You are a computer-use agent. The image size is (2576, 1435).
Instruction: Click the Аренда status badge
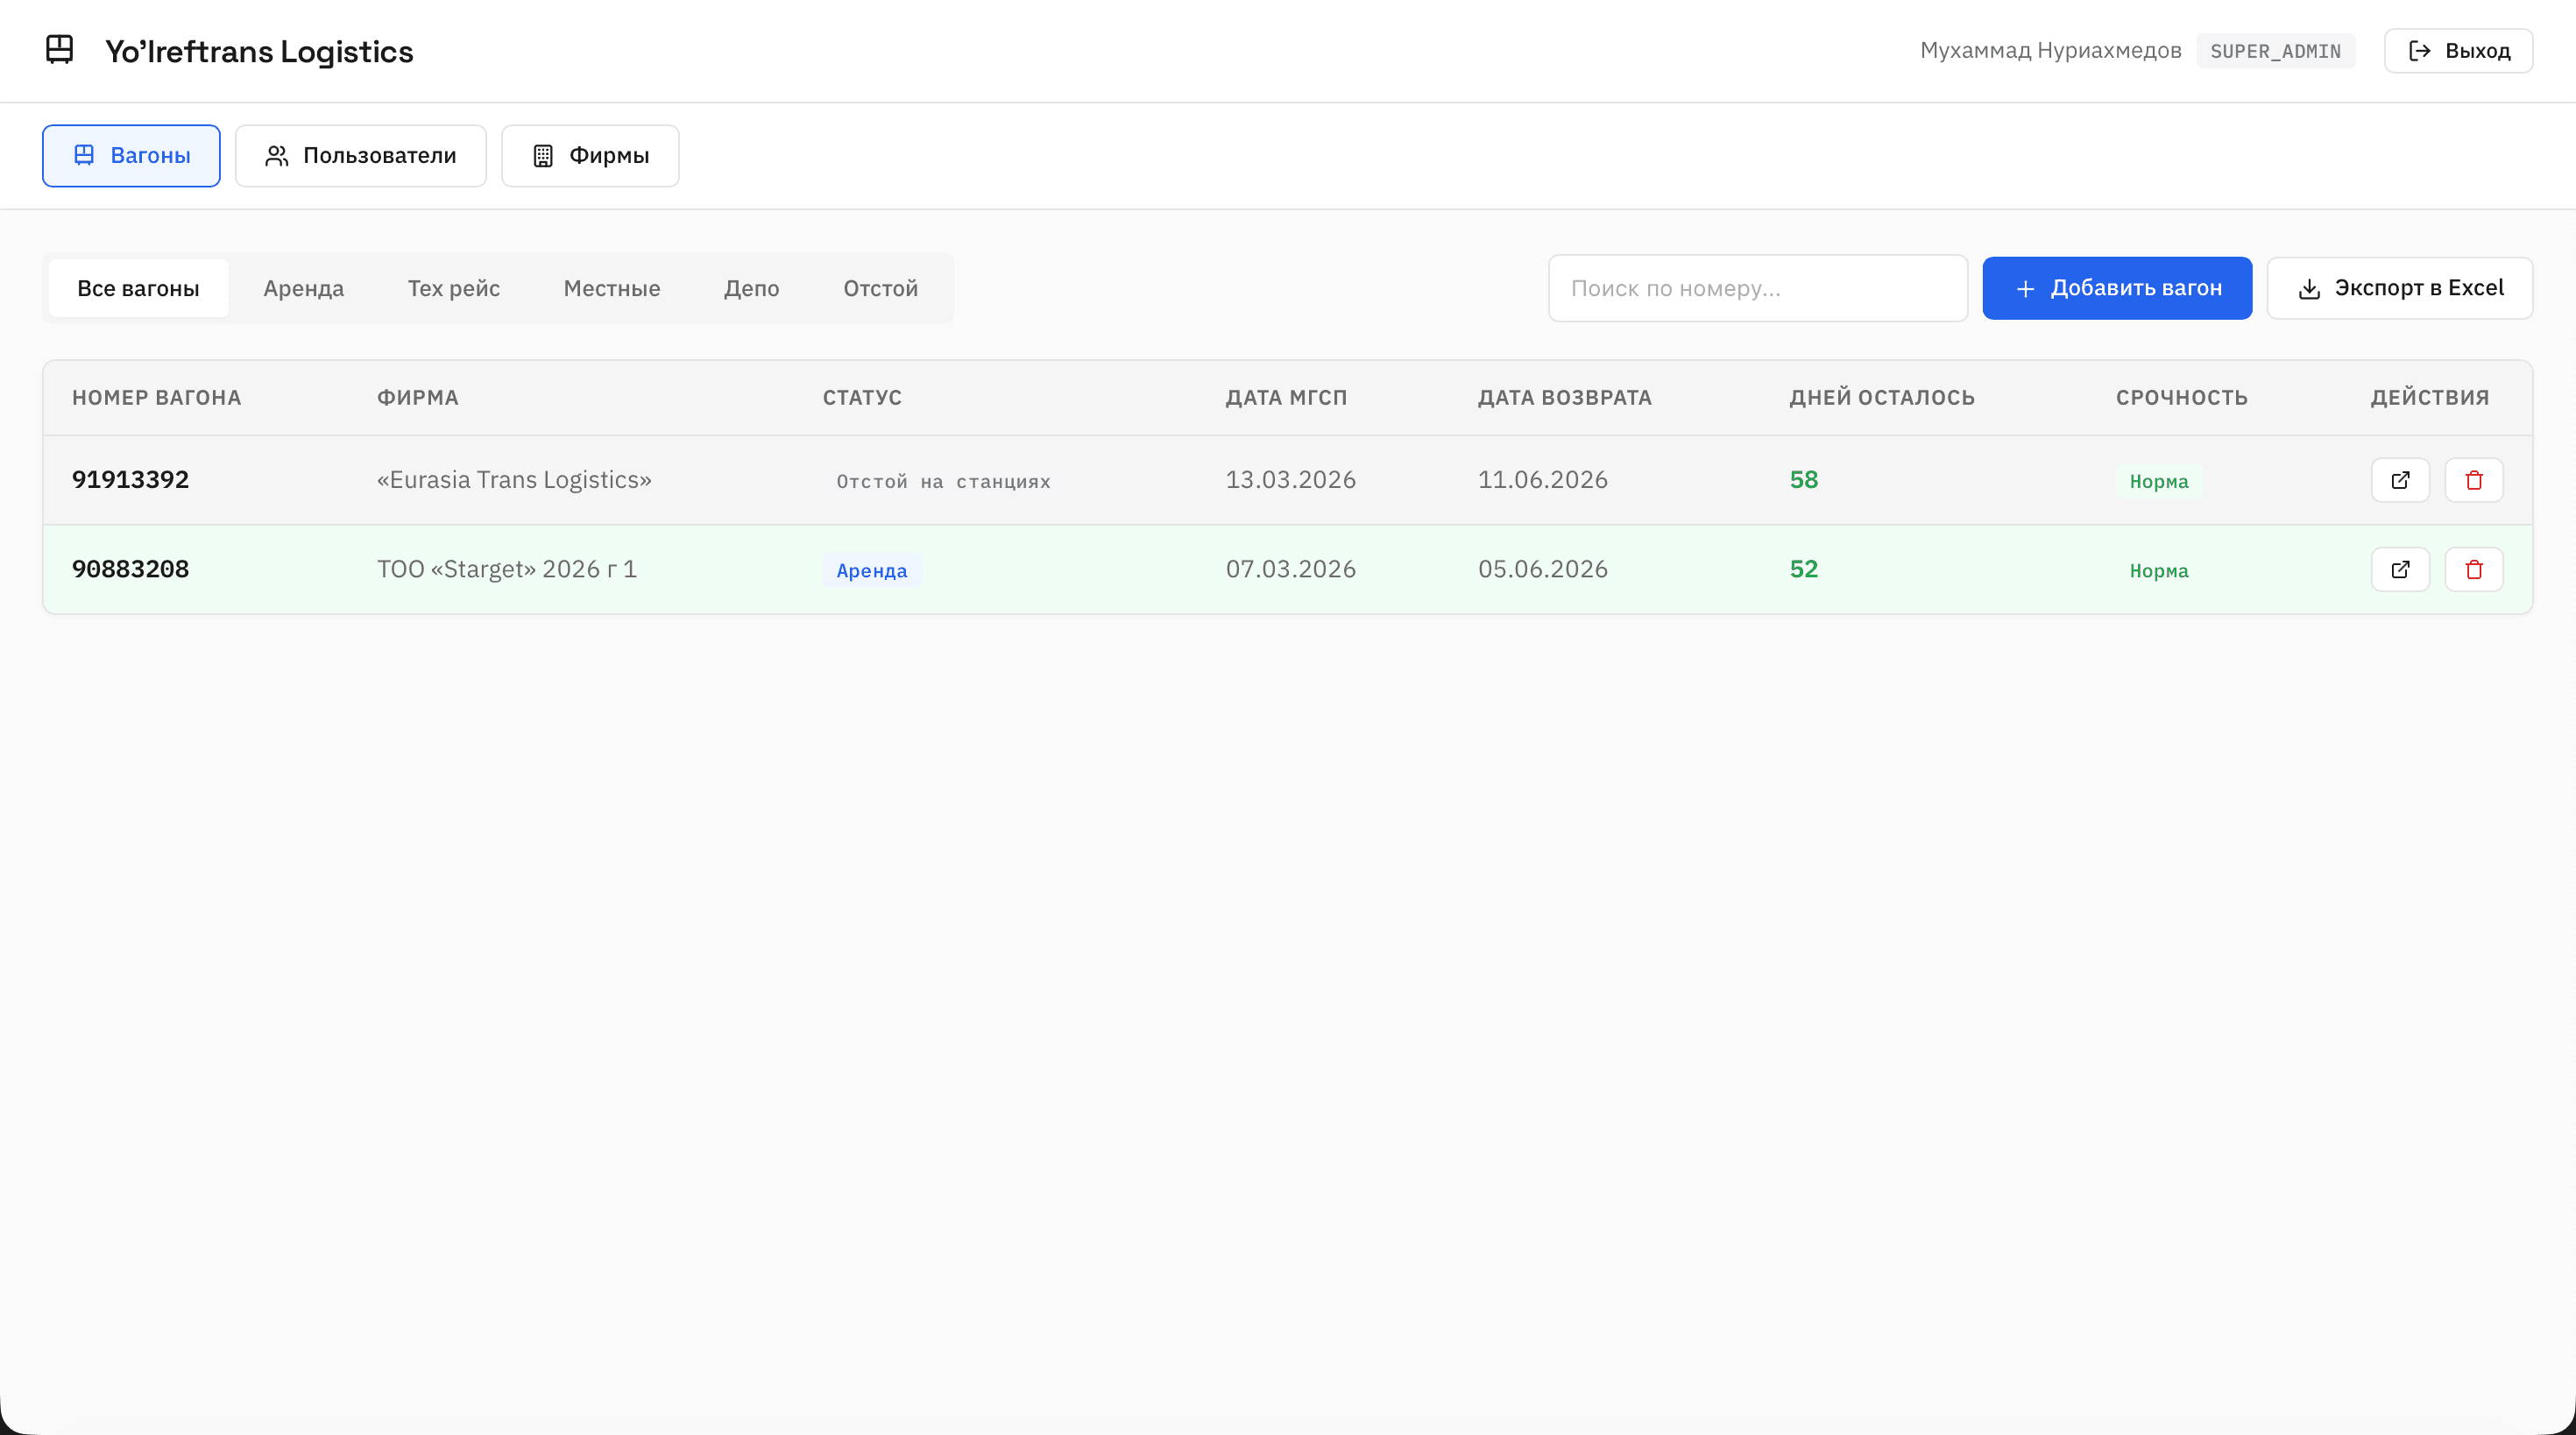[871, 570]
